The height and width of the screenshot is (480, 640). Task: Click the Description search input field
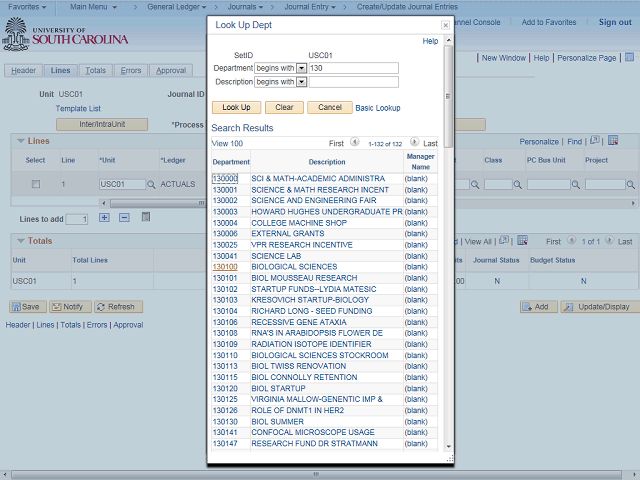(x=353, y=82)
